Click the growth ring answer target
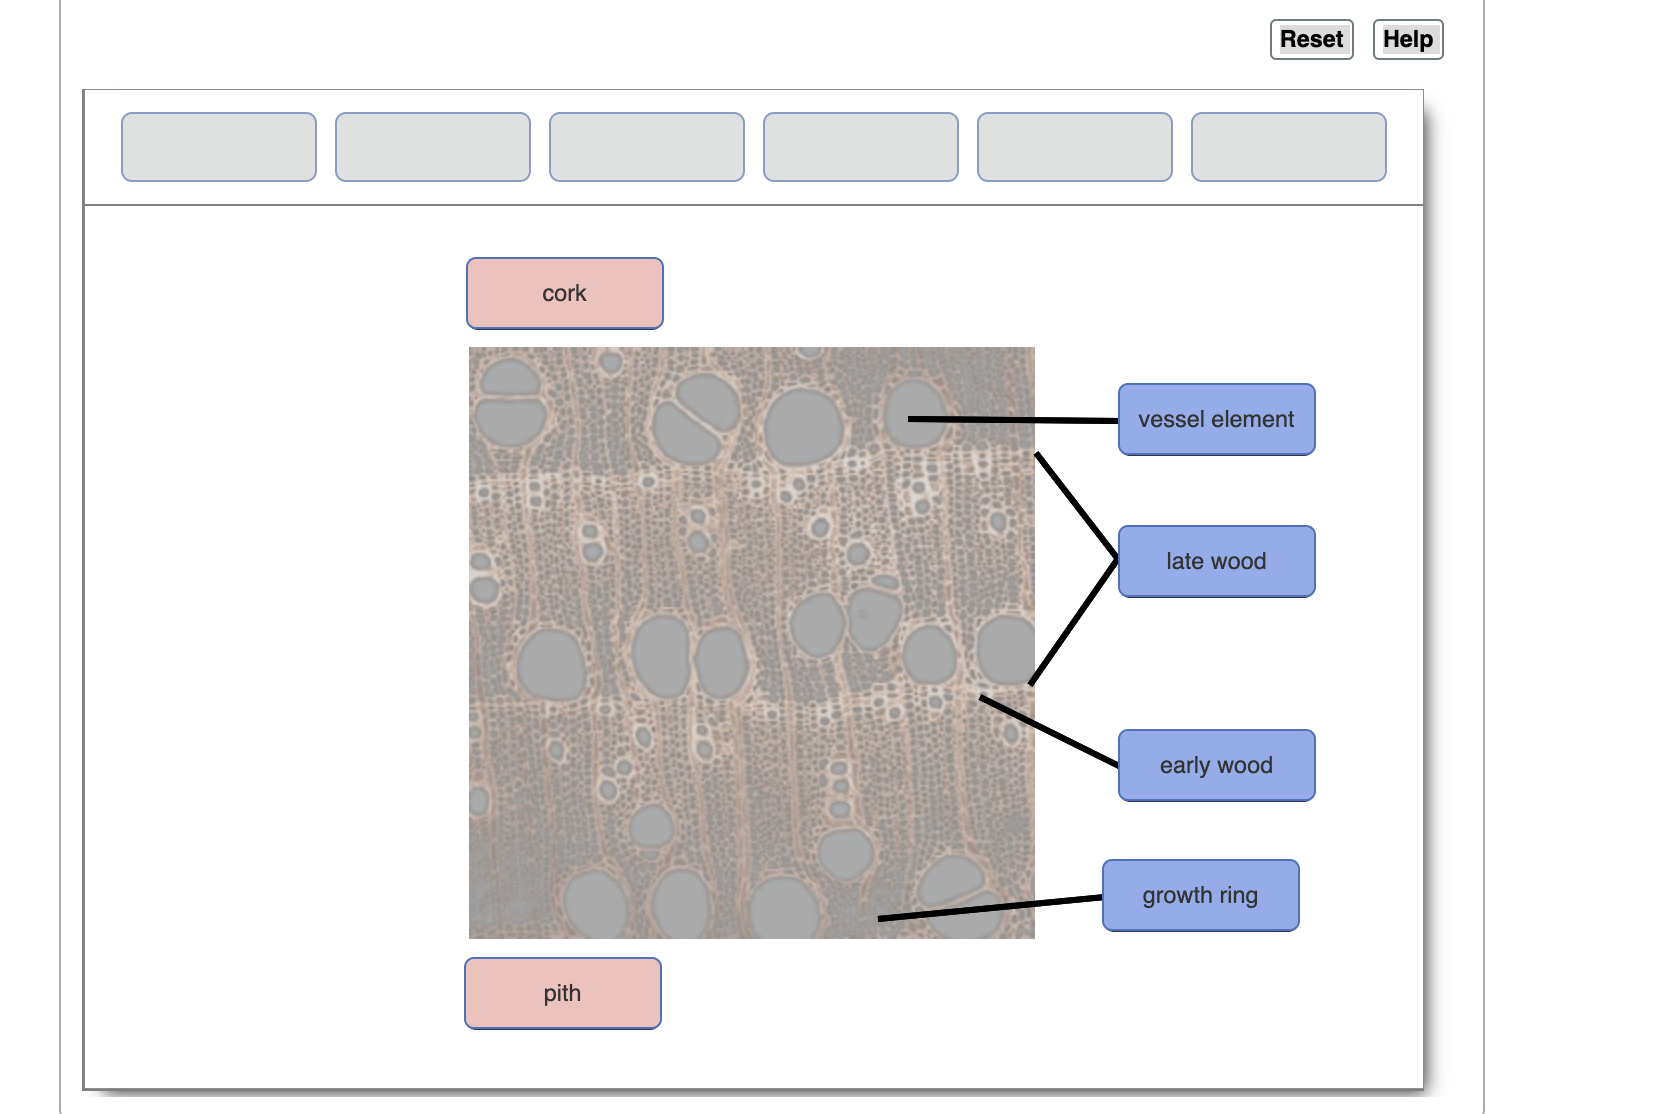This screenshot has width=1680, height=1114. (x=1200, y=895)
